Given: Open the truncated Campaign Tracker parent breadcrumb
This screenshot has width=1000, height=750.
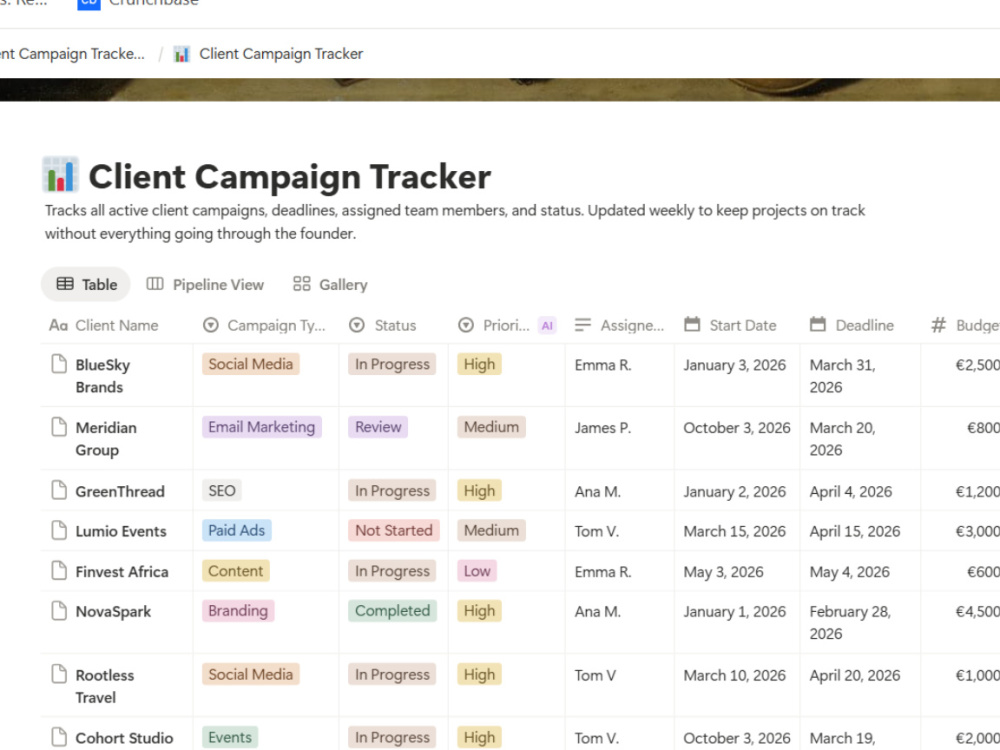Looking at the screenshot, I should tap(72, 54).
